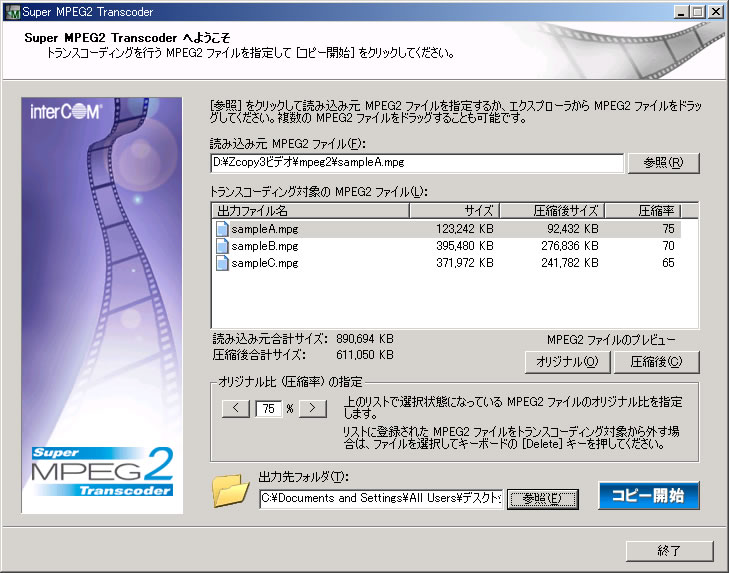Start transcoding with コピー開始 button
The width and height of the screenshot is (729, 573).
pyautogui.click(x=649, y=495)
